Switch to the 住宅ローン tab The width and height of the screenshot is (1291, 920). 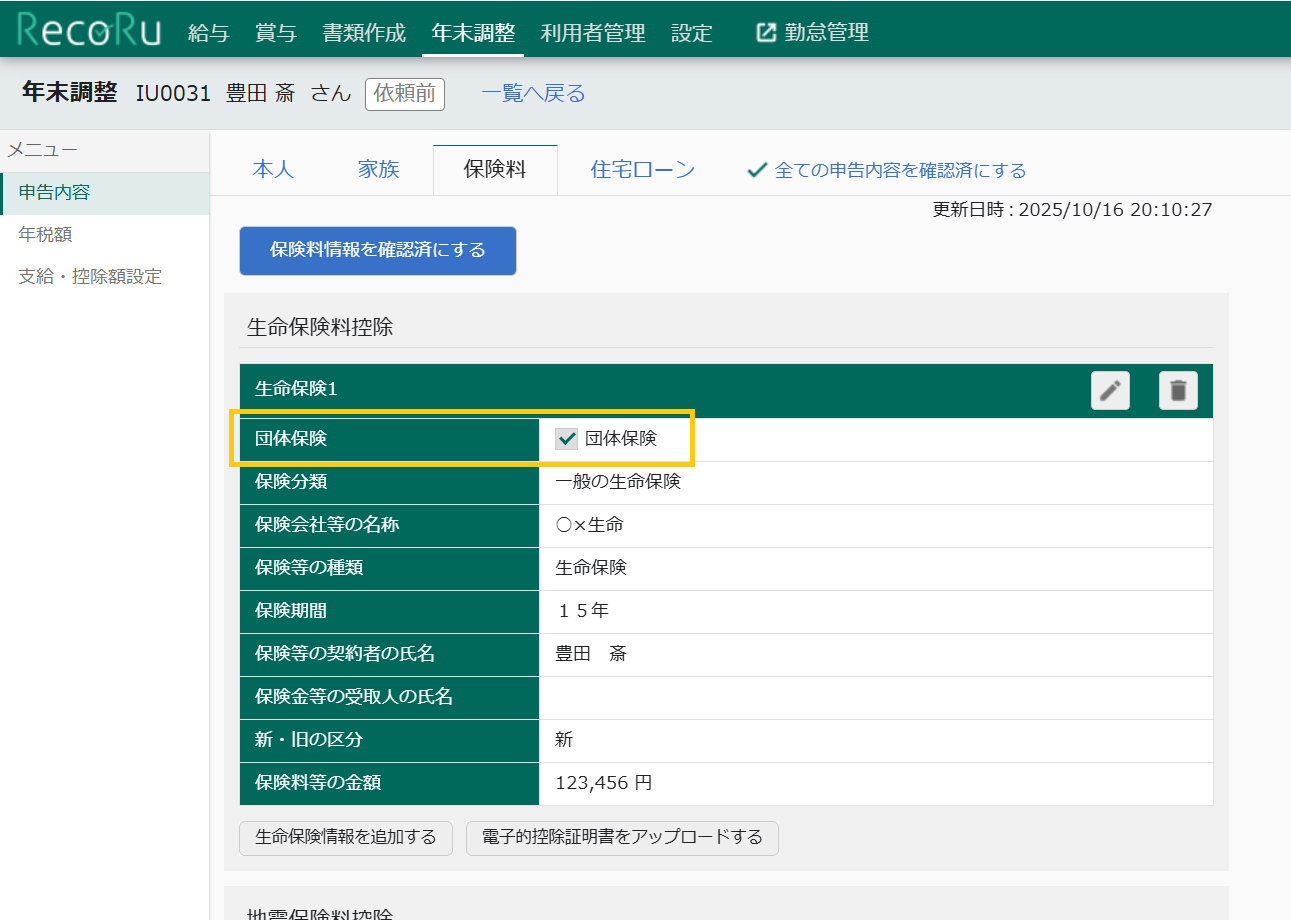click(x=643, y=169)
